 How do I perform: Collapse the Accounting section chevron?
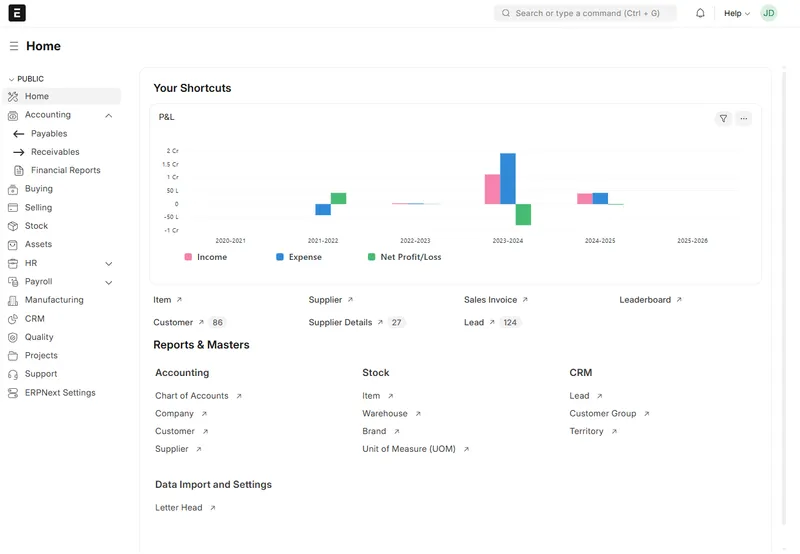pos(108,116)
